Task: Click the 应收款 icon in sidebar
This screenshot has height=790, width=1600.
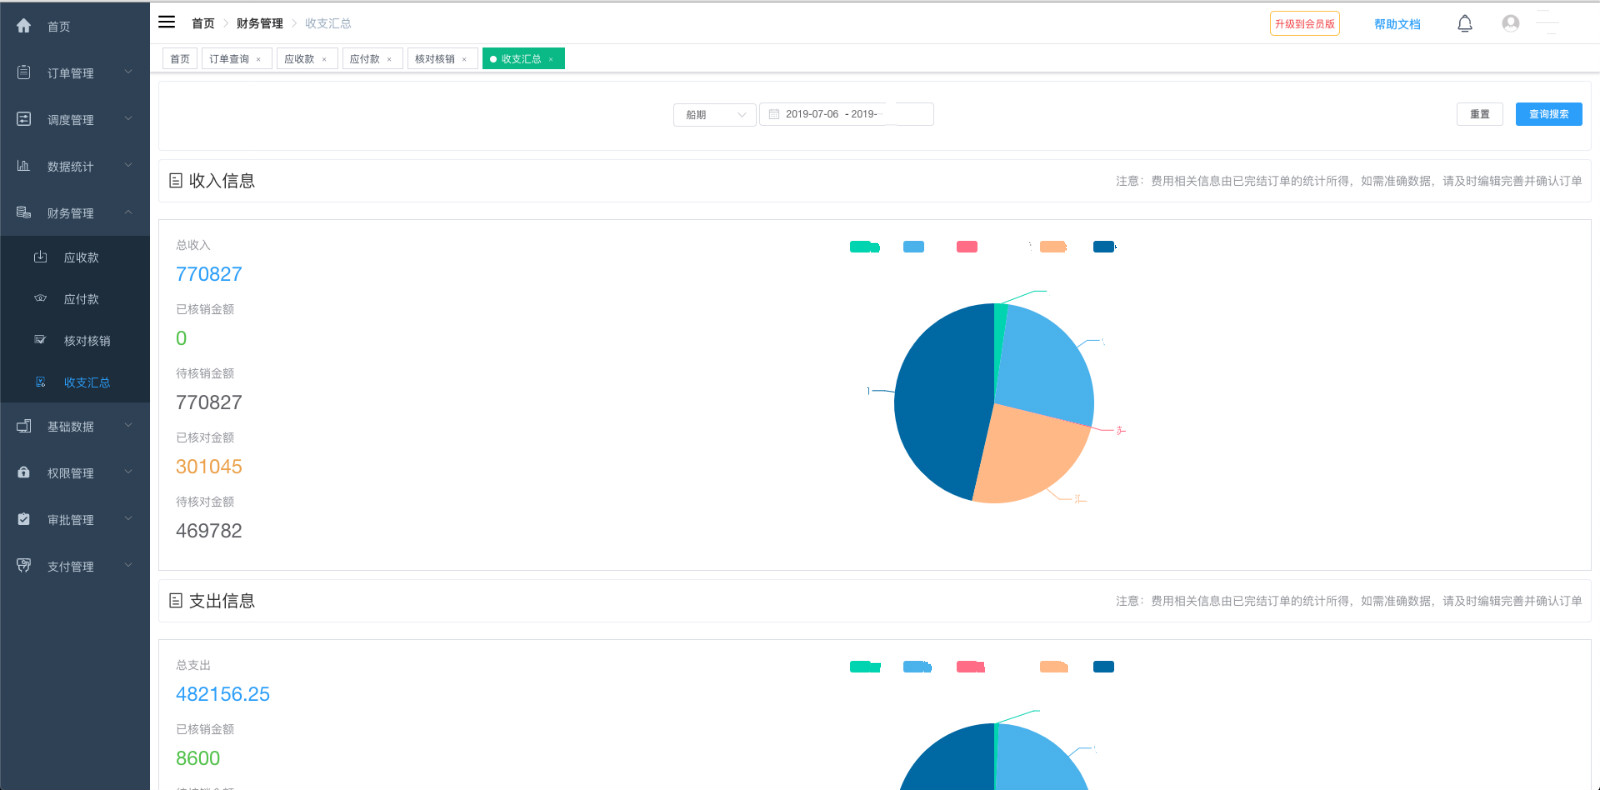Action: (40, 257)
